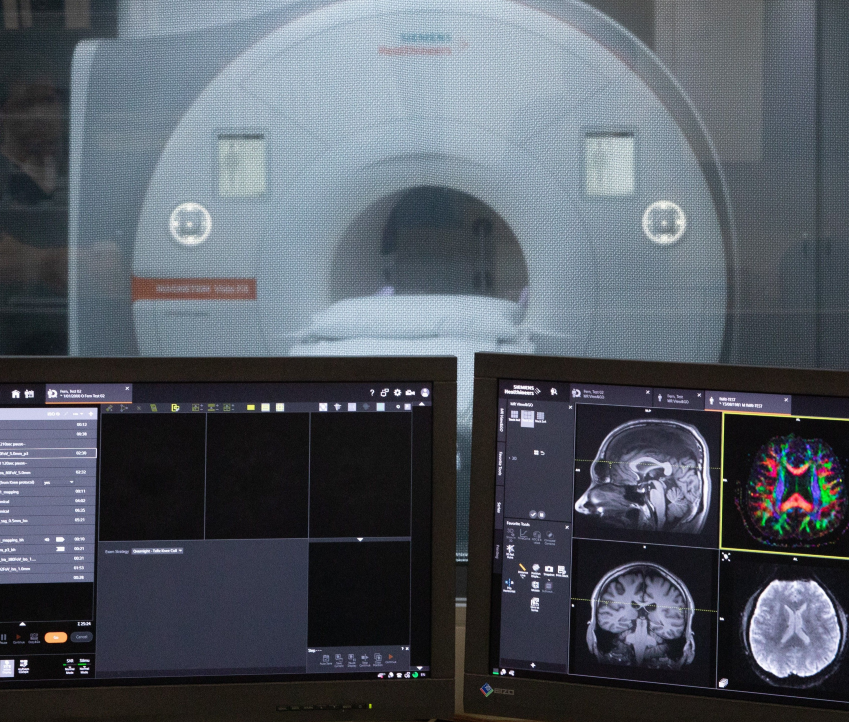The height and width of the screenshot is (722, 849).
Task: Click the orange Go button
Action: 56,638
